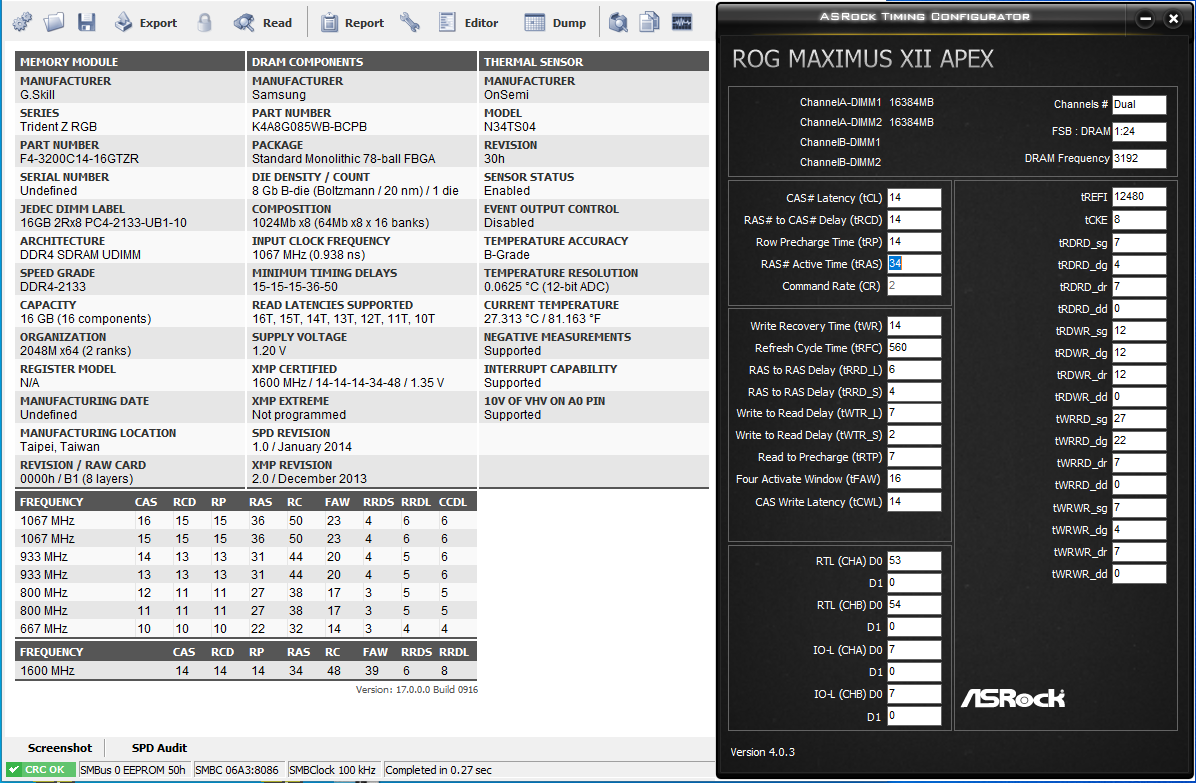The height and width of the screenshot is (783, 1196).
Task: Click the CAS# Latency (tCL) field
Action: [914, 197]
